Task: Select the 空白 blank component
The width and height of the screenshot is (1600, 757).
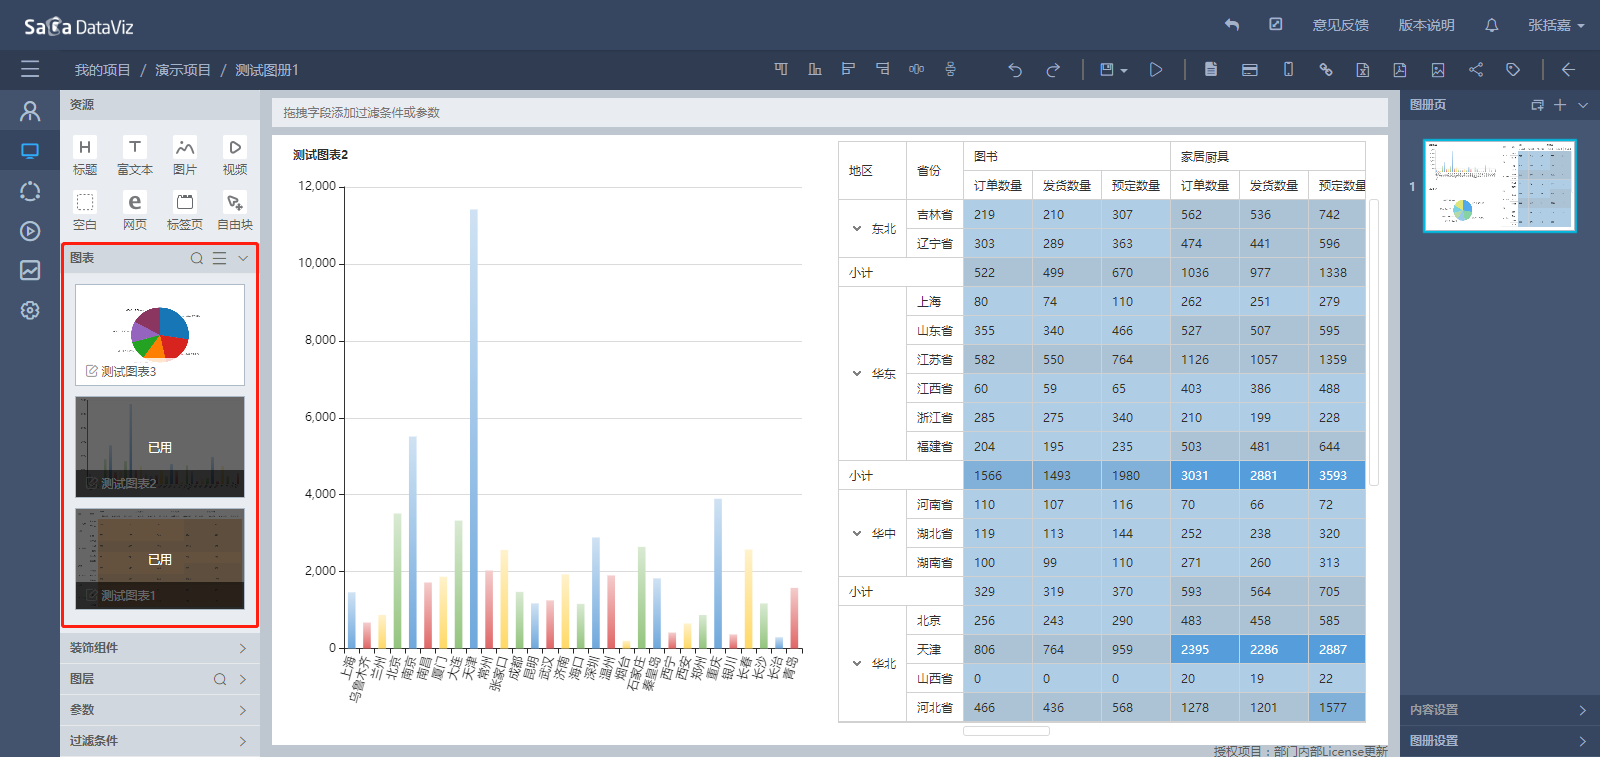Action: 85,211
